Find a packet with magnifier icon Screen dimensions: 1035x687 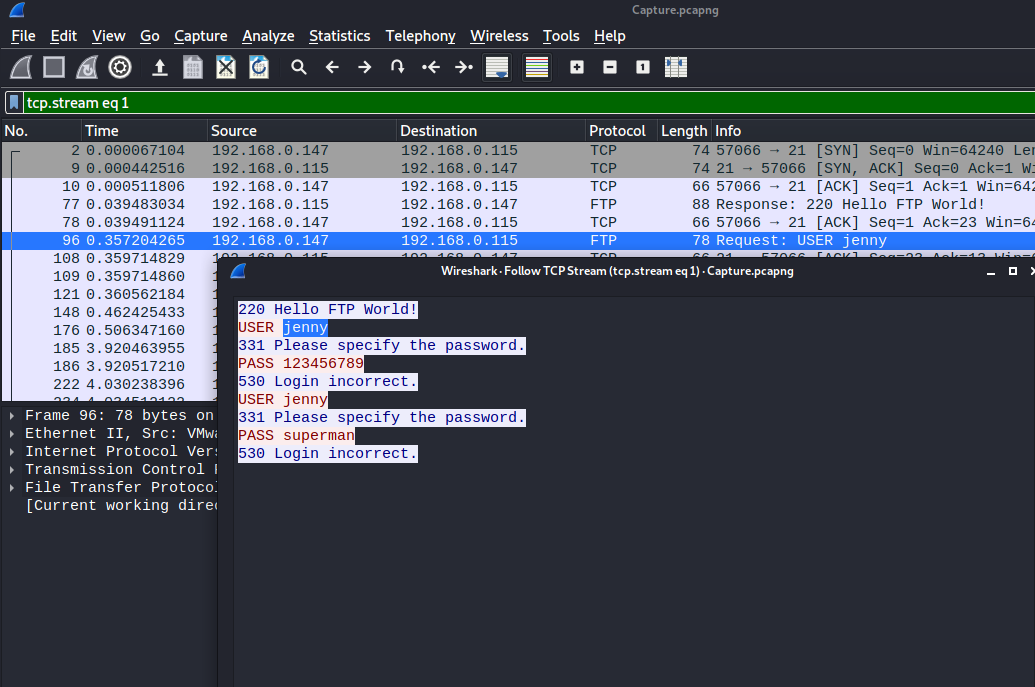[x=299, y=67]
